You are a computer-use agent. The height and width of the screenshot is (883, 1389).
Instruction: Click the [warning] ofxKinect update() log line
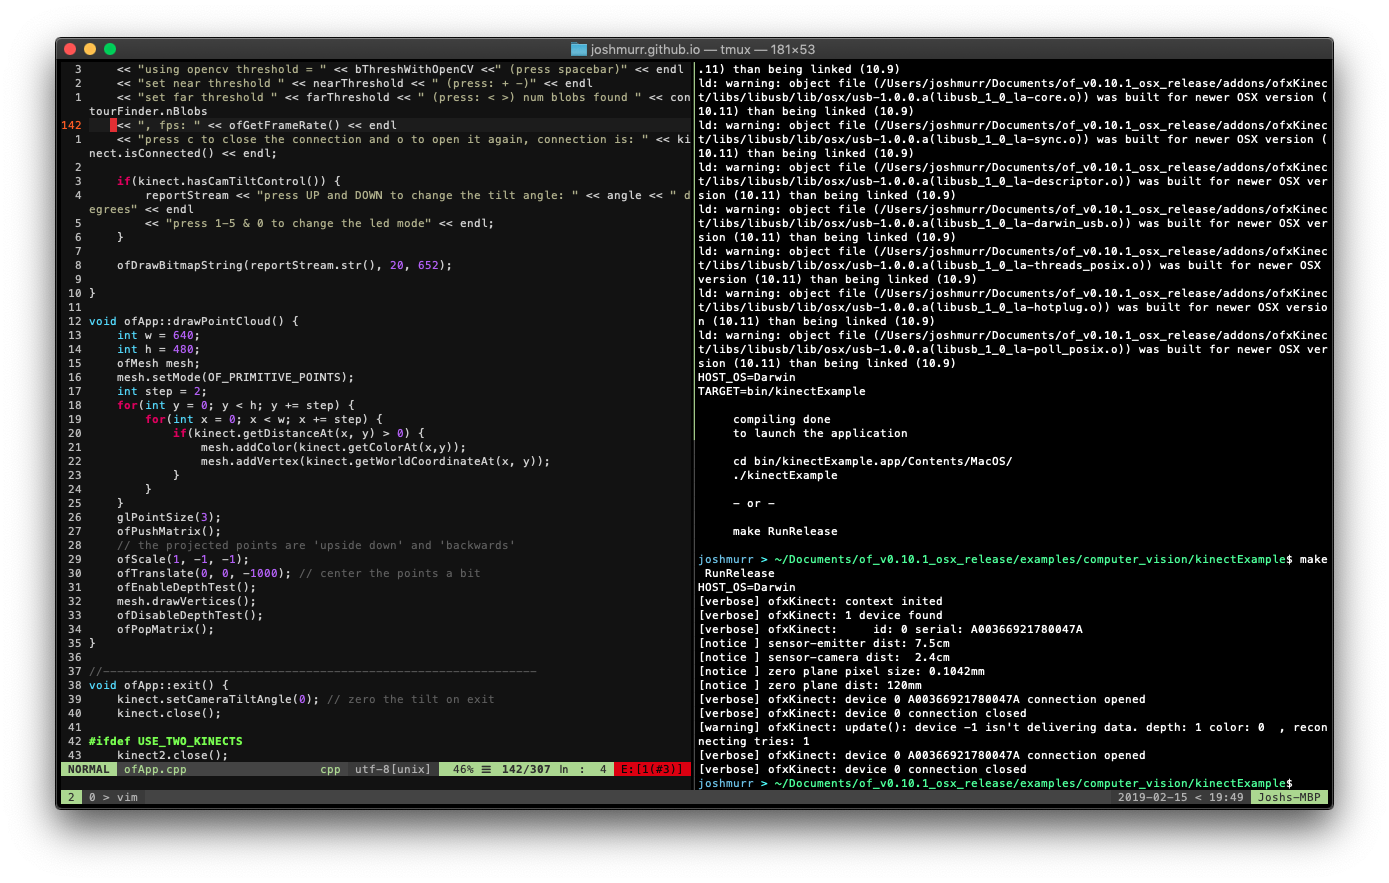[1013, 734]
